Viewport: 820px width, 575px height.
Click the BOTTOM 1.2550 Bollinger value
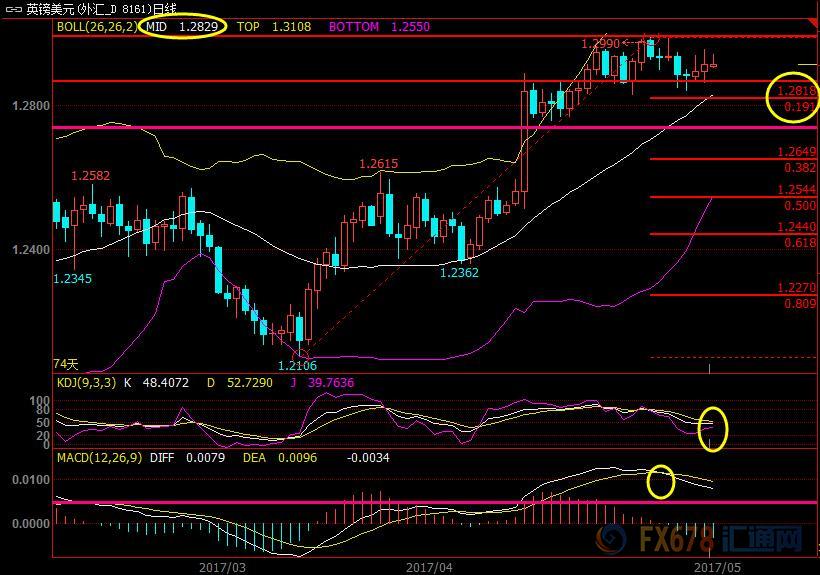[x=380, y=27]
